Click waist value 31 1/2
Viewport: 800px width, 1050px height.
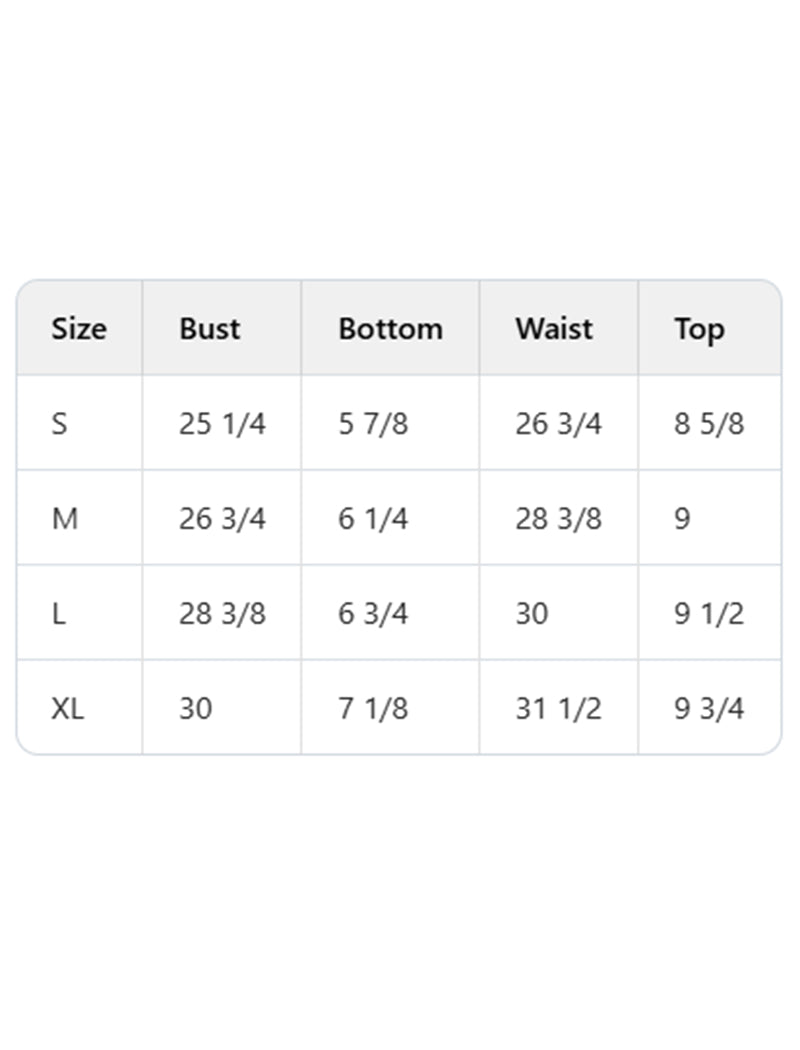558,709
